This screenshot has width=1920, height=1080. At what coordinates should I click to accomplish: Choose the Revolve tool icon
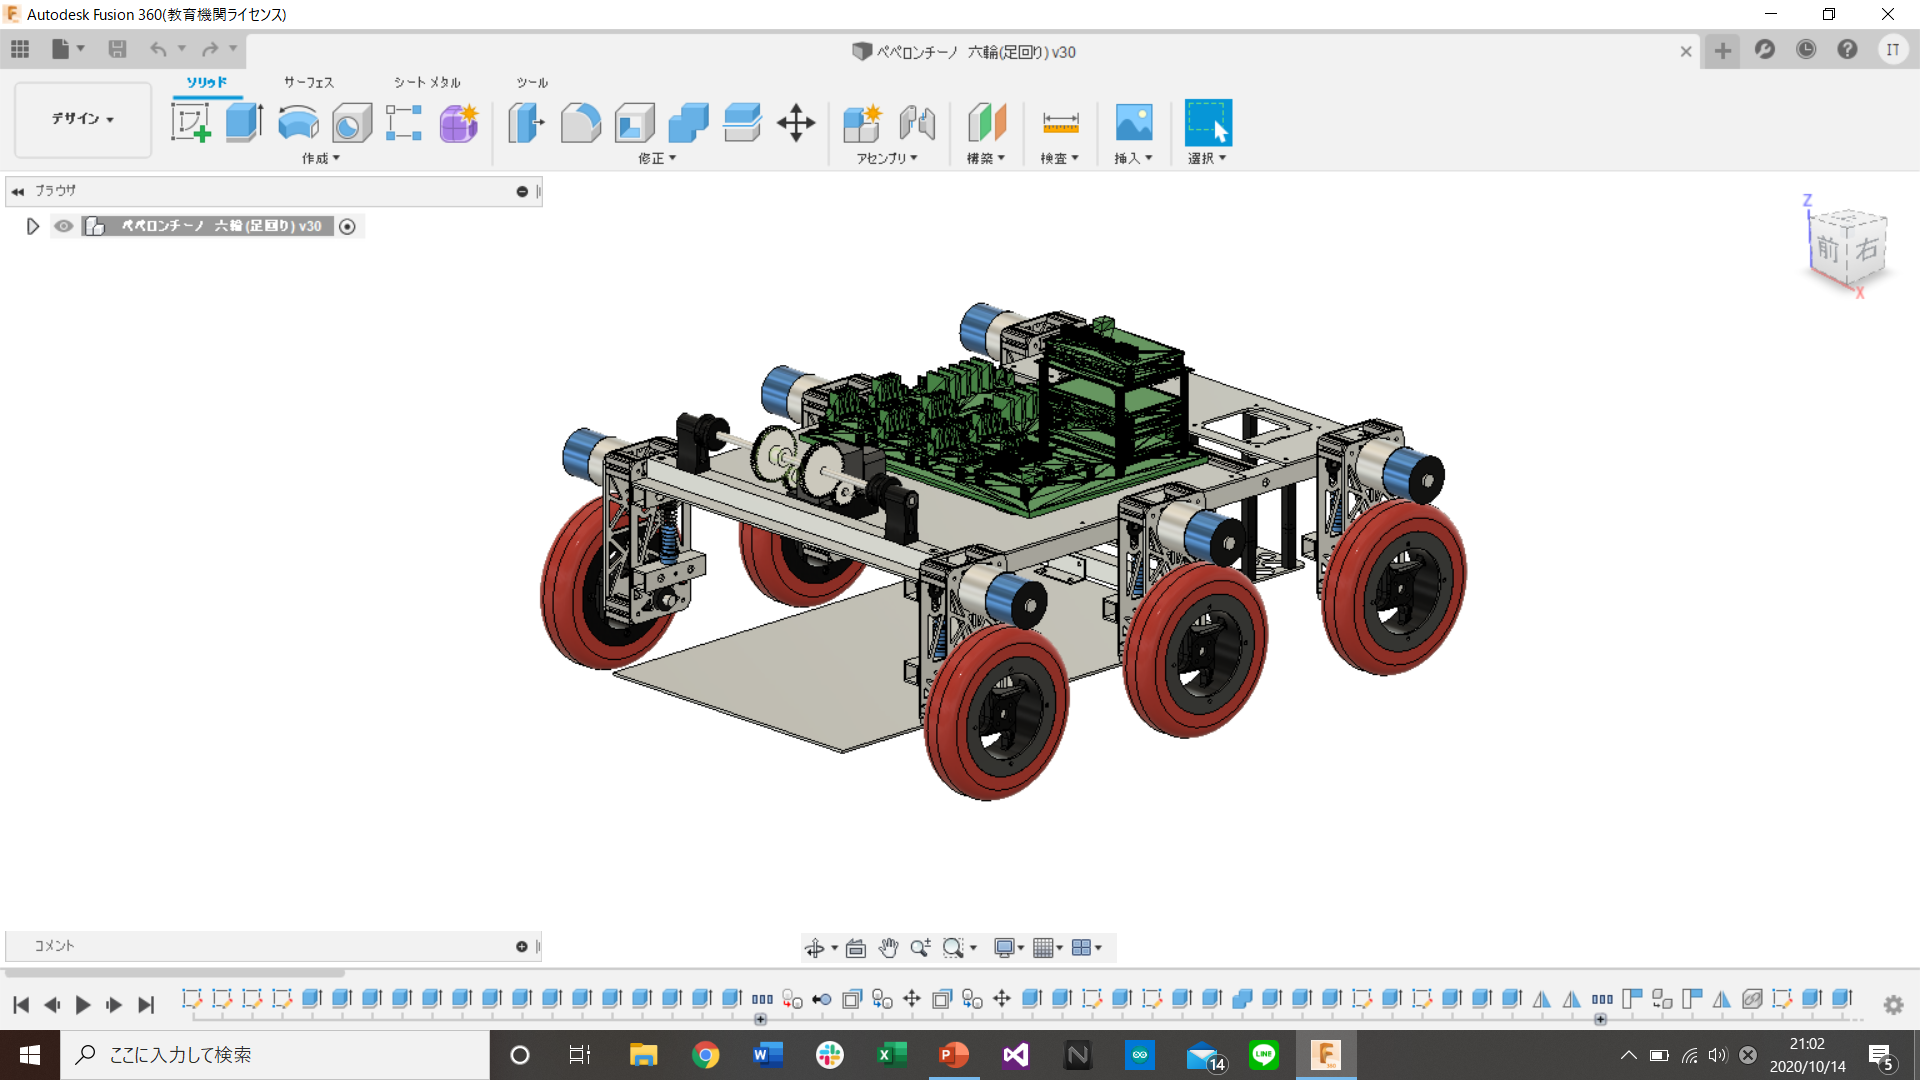coord(298,123)
